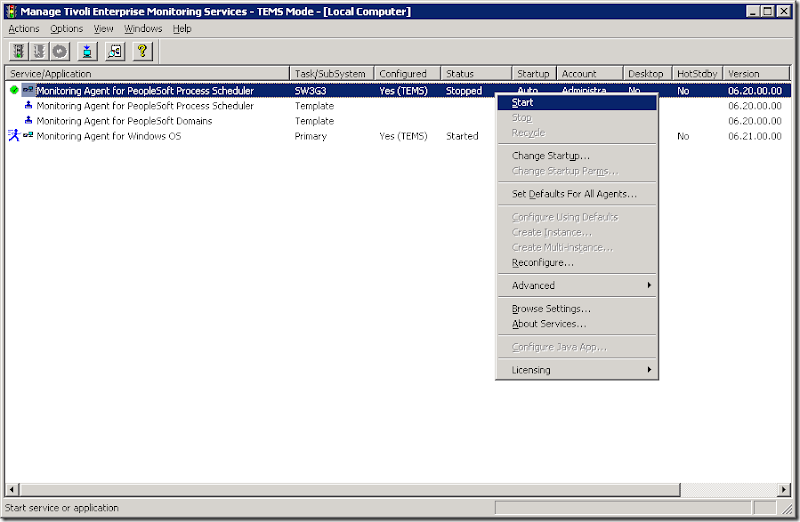The height and width of the screenshot is (522, 800).
Task: Sort by the Desktop column header
Action: pyautogui.click(x=648, y=73)
